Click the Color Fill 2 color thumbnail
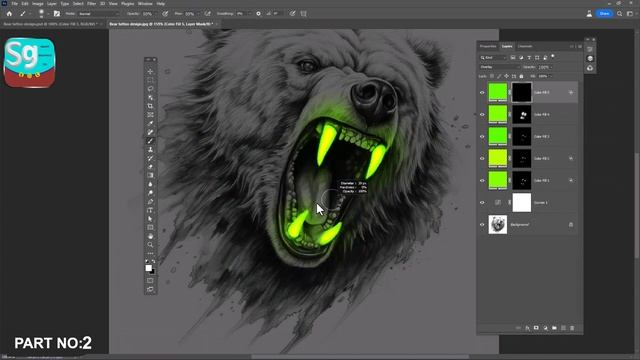Image resolution: width=640 pixels, height=360 pixels. pos(498,158)
